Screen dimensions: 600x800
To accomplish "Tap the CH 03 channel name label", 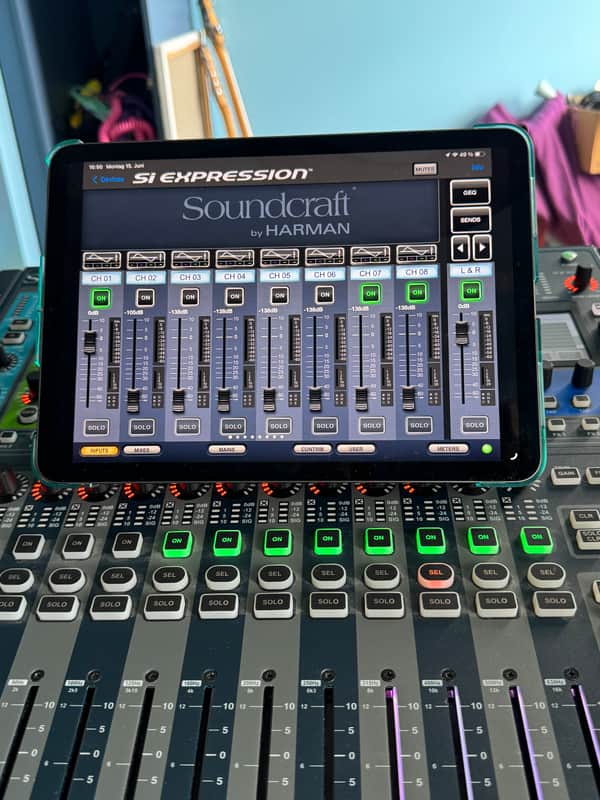I will 190,277.
